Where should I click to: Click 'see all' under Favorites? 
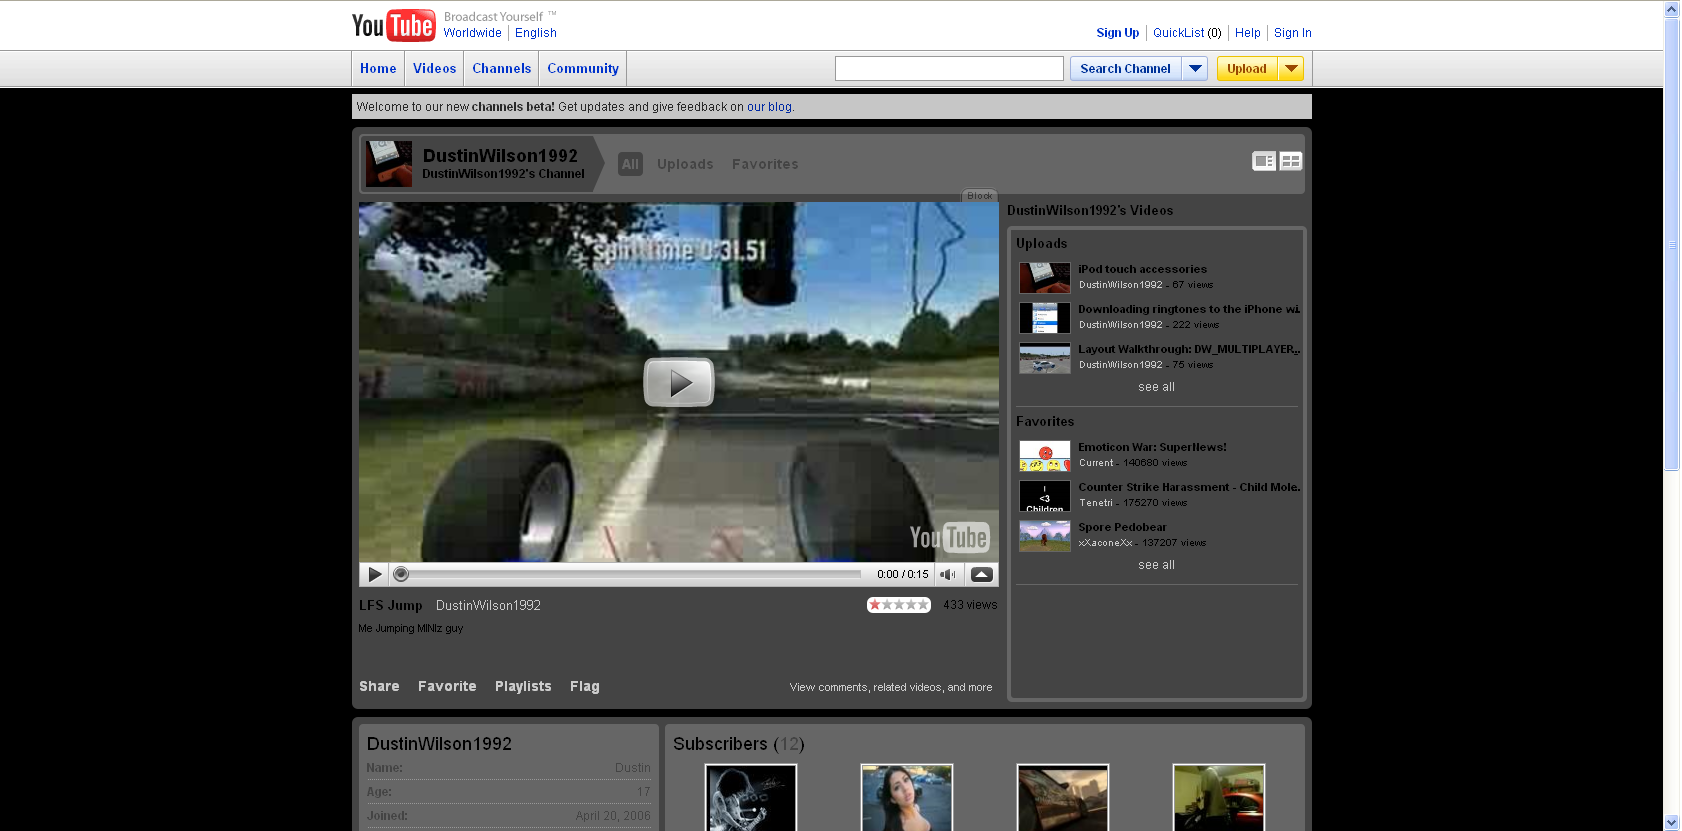tap(1156, 565)
